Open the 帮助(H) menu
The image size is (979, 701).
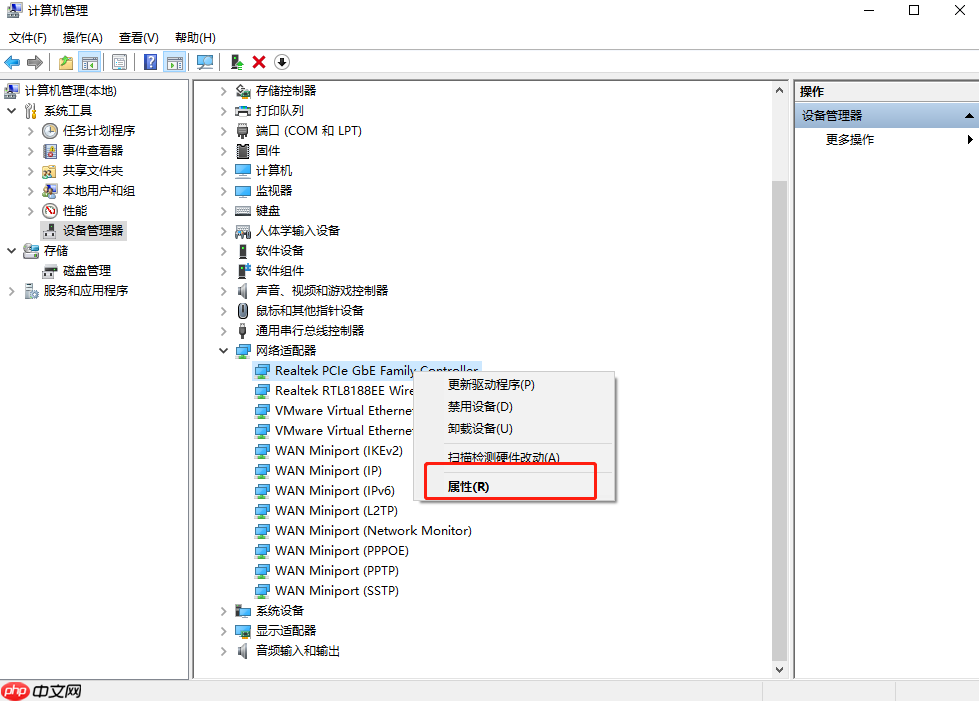click(195, 37)
